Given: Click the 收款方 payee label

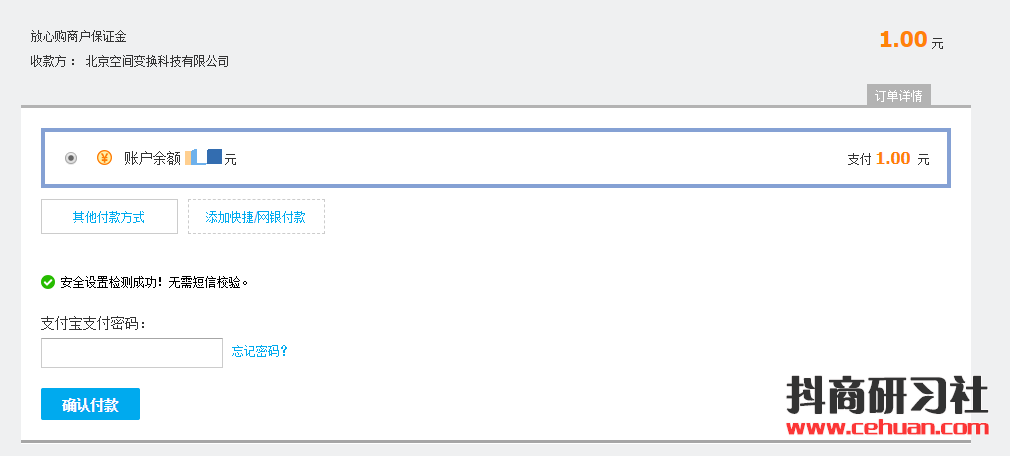Looking at the screenshot, I should tap(53, 61).
